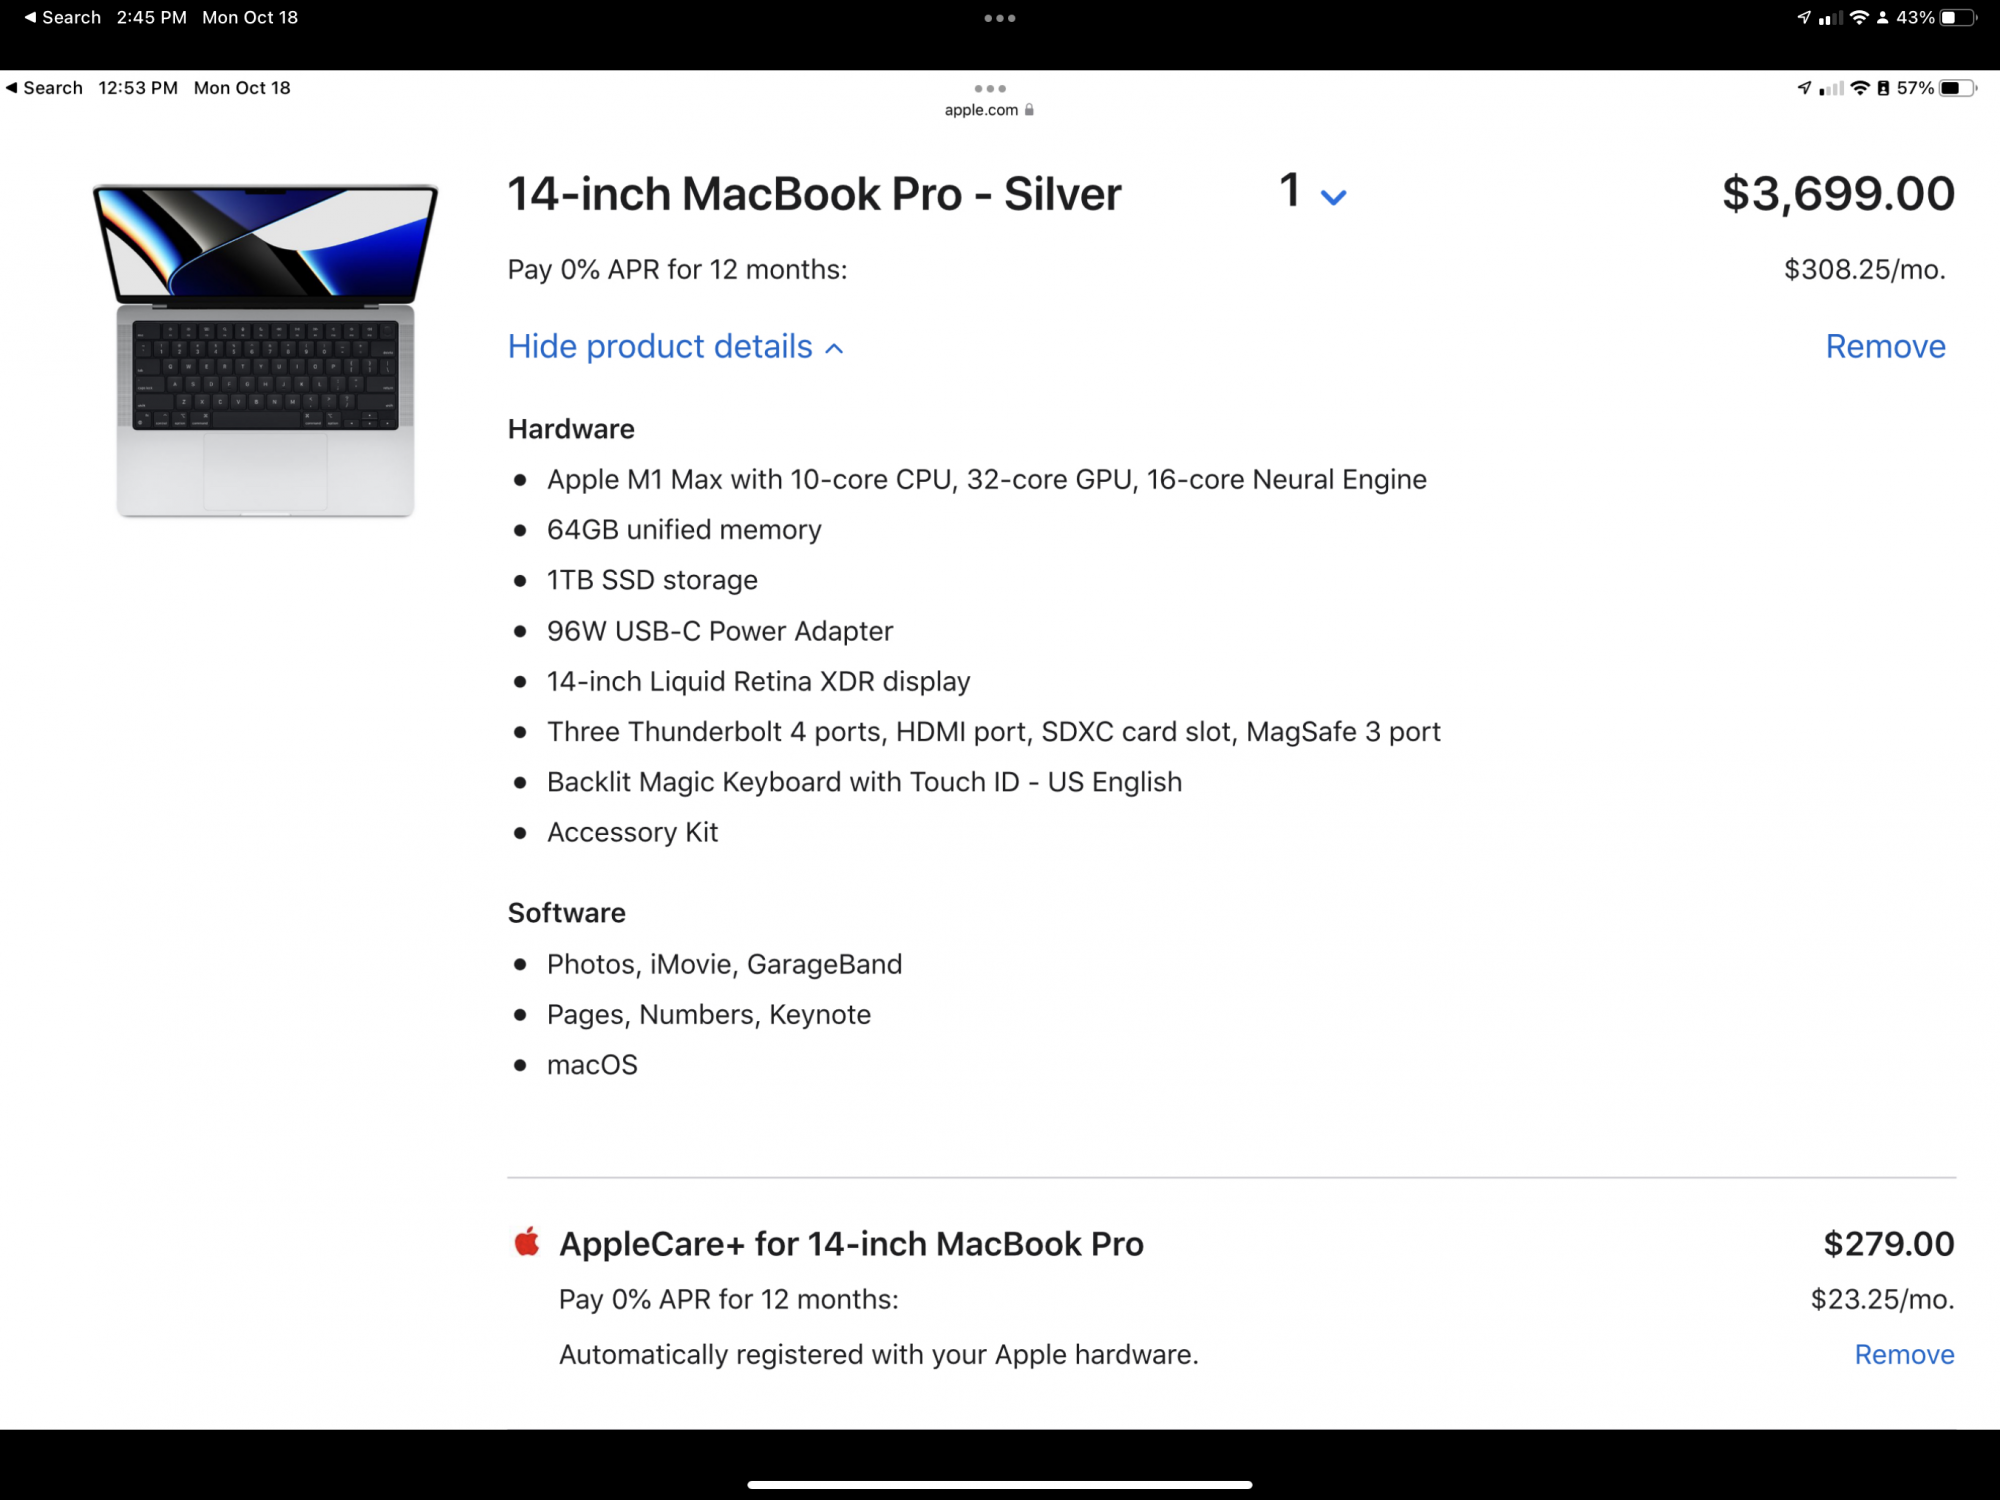
Task: Tap the apple.com address text
Action: click(x=980, y=110)
